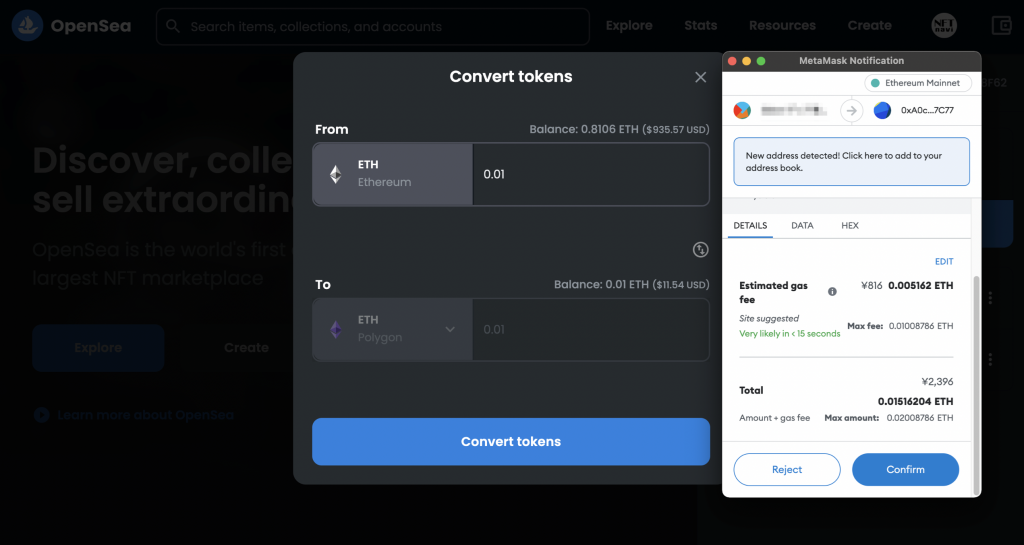Click the Ethereum token icon in From
Viewport: 1024px width, 545px height.
tap(336, 174)
